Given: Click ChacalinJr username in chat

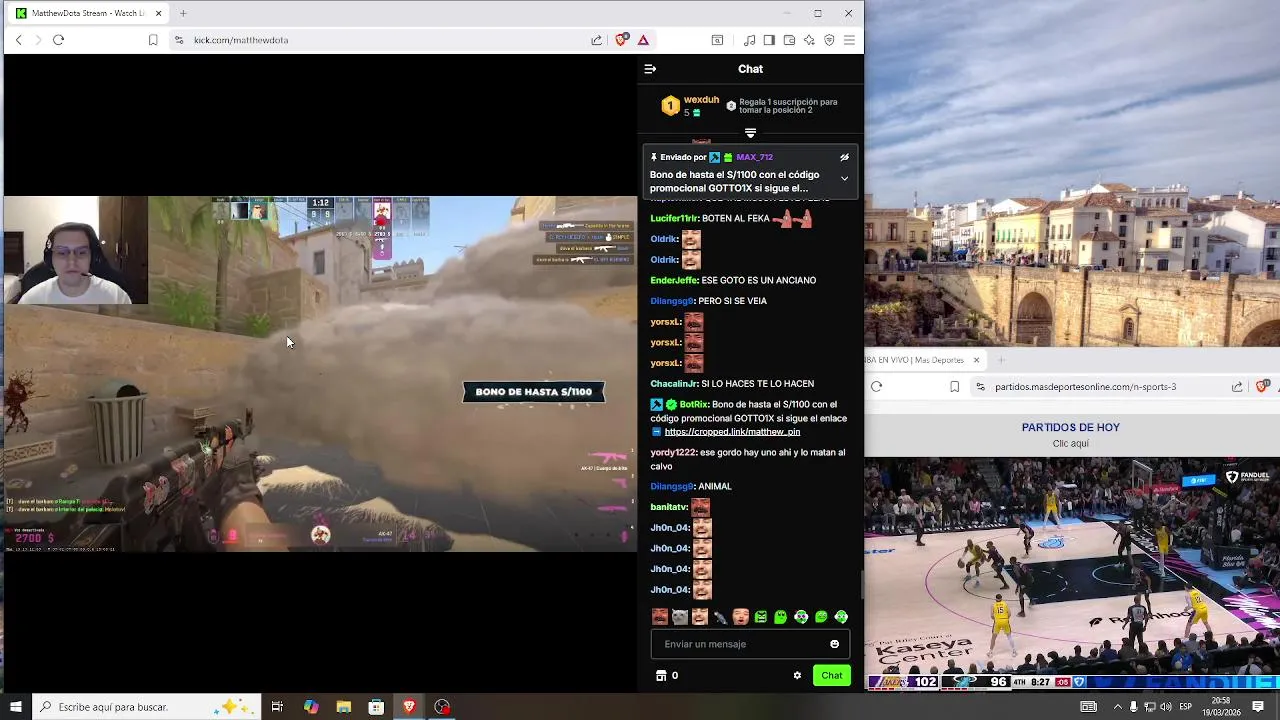Looking at the screenshot, I should click(x=674, y=384).
